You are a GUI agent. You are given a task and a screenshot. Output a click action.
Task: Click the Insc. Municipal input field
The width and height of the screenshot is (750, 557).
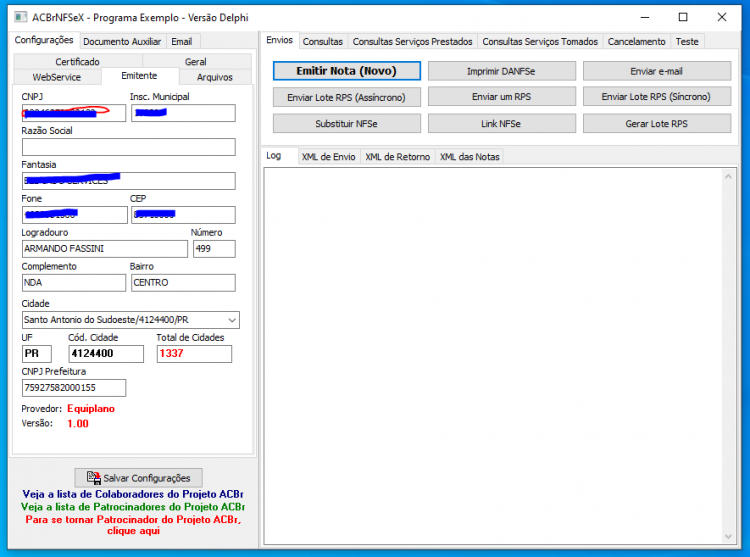[183, 113]
